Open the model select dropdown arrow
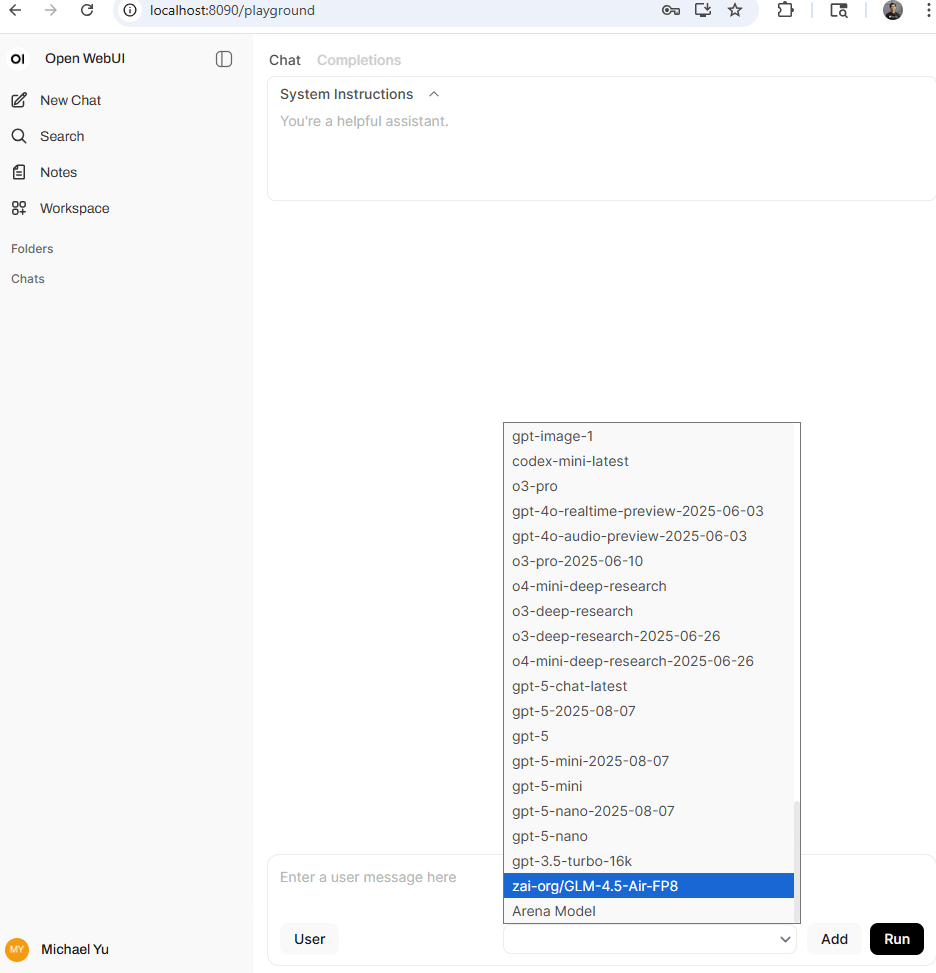This screenshot has width=936, height=973. (x=785, y=939)
